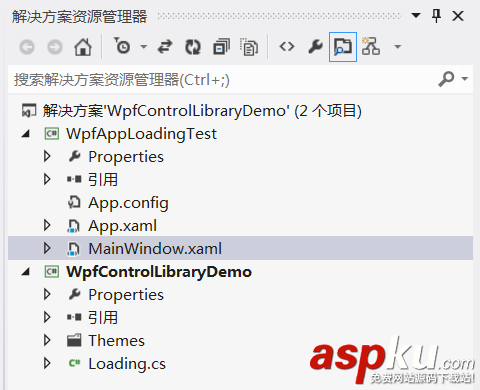Select solution 'WpfControlLibraryDemo' root node
Image resolution: width=480 pixels, height=390 pixels.
click(x=202, y=111)
